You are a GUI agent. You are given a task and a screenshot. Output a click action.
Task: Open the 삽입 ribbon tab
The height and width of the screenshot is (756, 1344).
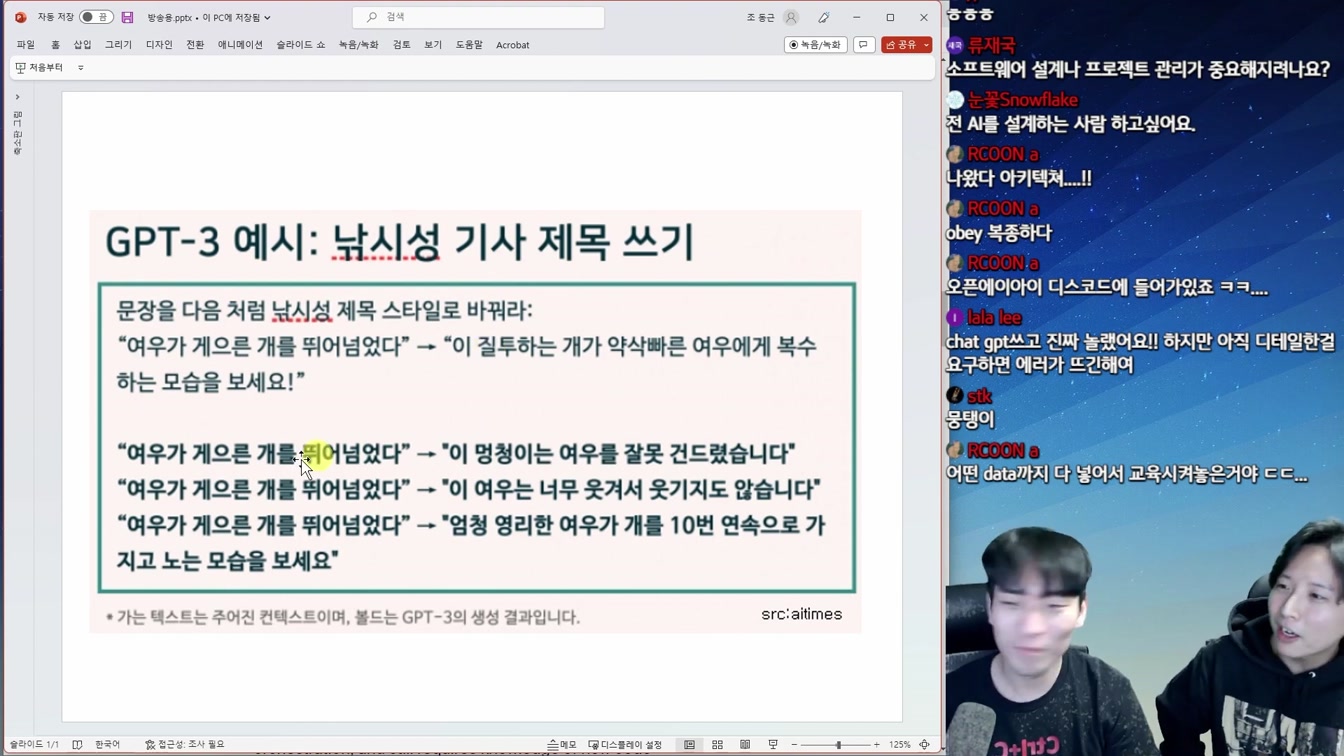(x=82, y=45)
